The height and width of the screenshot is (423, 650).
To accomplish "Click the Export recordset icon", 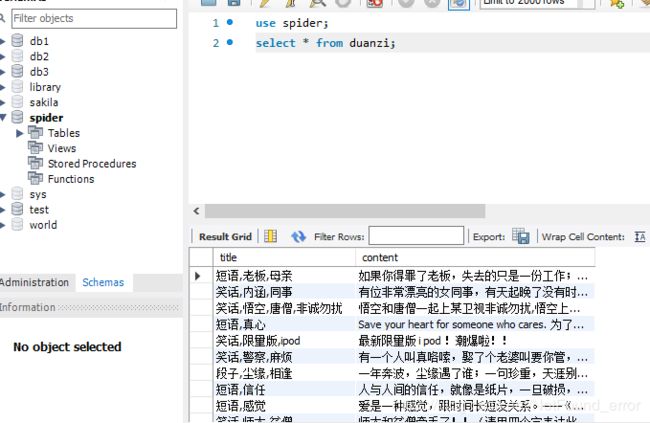I will coord(521,236).
